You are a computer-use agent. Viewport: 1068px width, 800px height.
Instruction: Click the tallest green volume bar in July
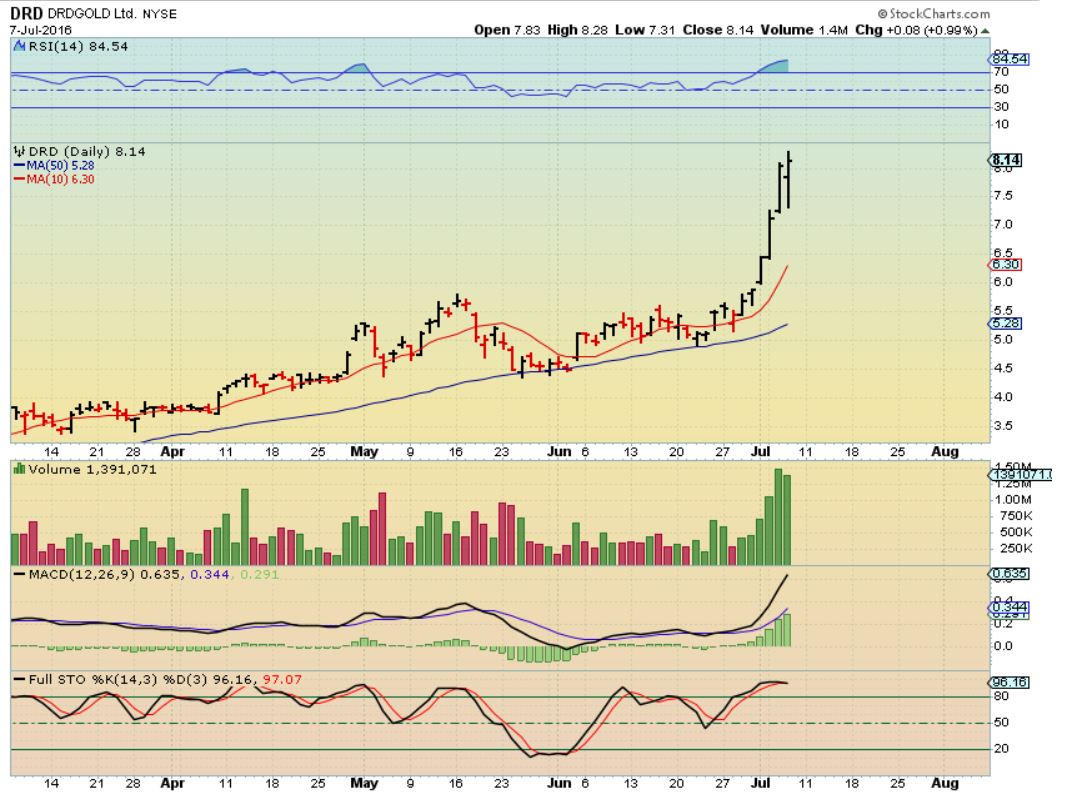point(779,517)
